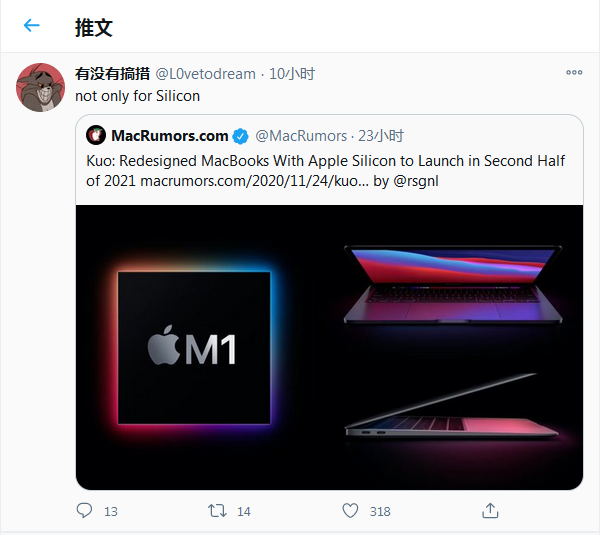
Task: Click the 23小时 quoted tweet timestamp
Action: coord(382,136)
